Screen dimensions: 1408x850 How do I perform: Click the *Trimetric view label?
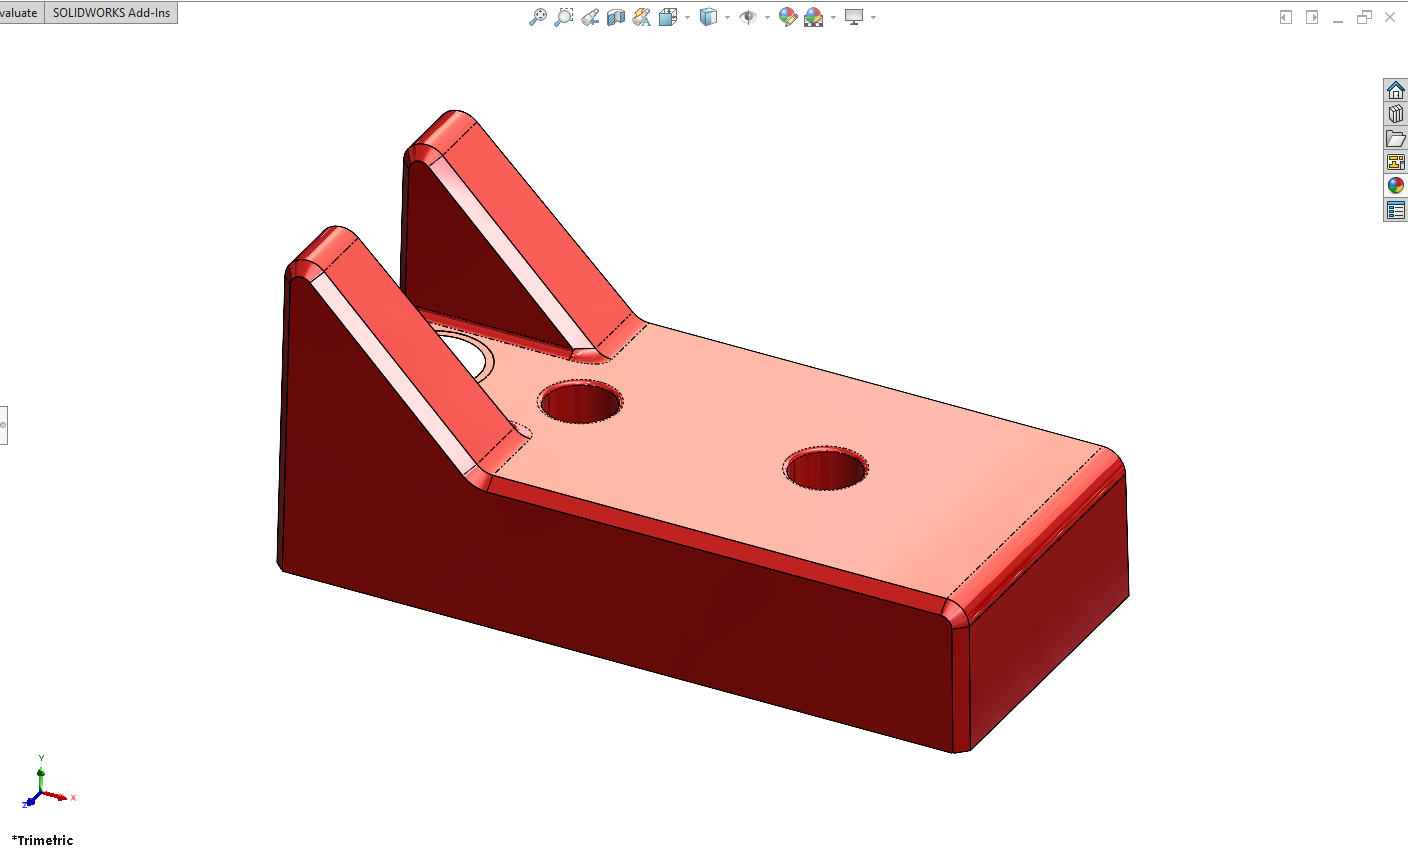coord(43,840)
